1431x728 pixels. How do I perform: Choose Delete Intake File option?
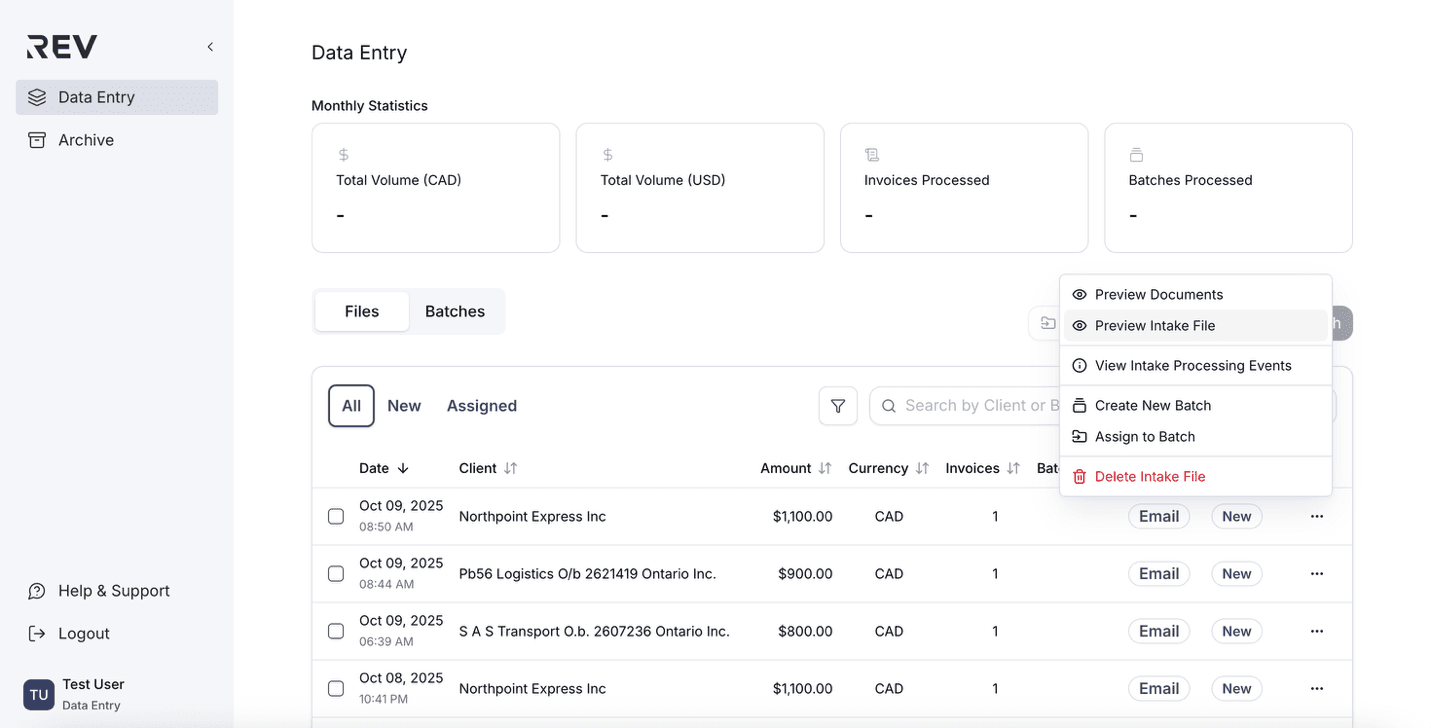1150,477
